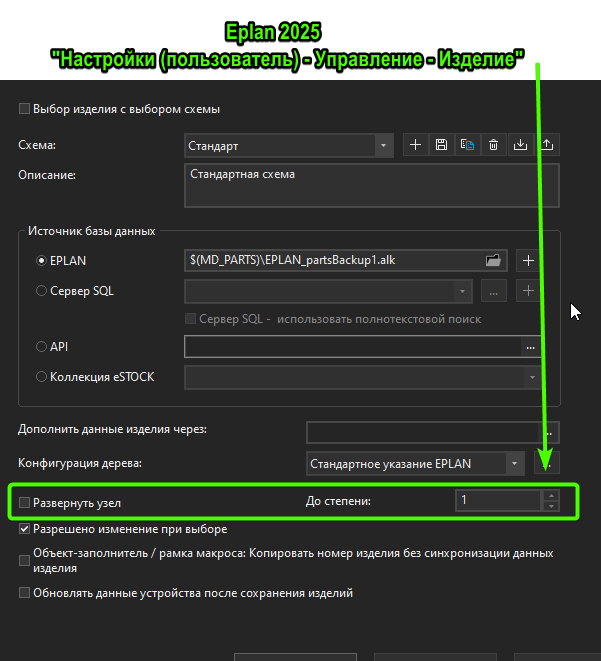The height and width of the screenshot is (661, 601).
Task: Click the Описание text field
Action: tap(372, 185)
